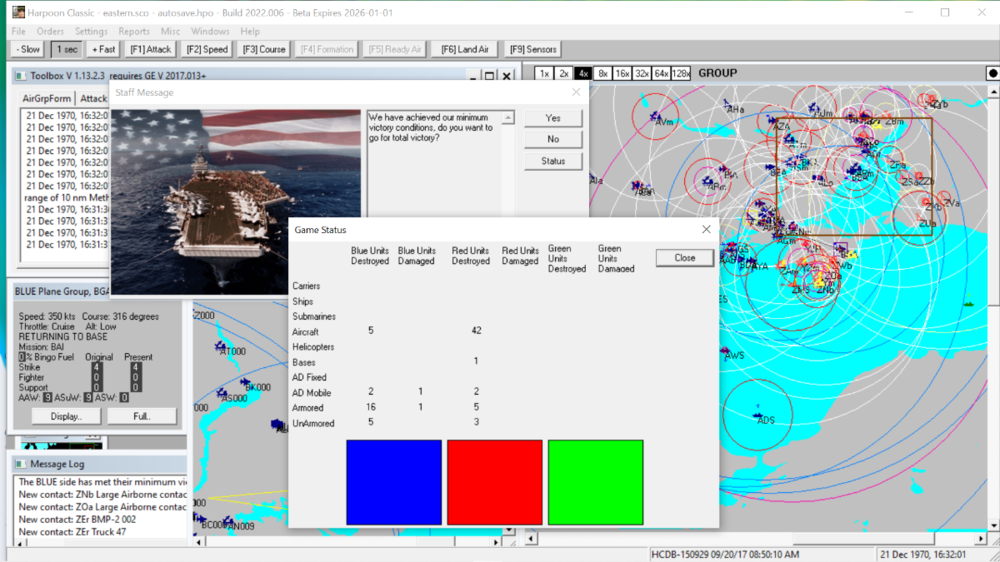Close the Game Status window with X
Viewport: 1000px width, 562px height.
[x=706, y=230]
